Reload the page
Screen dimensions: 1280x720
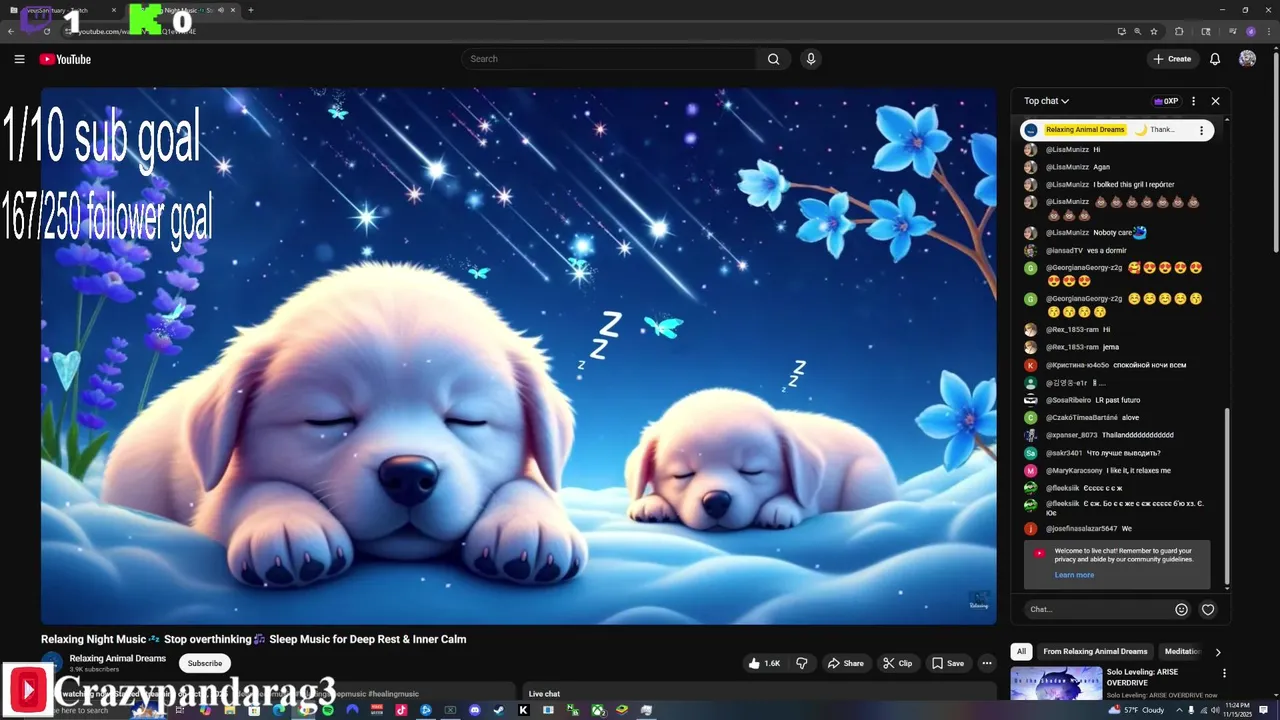pyautogui.click(x=46, y=31)
